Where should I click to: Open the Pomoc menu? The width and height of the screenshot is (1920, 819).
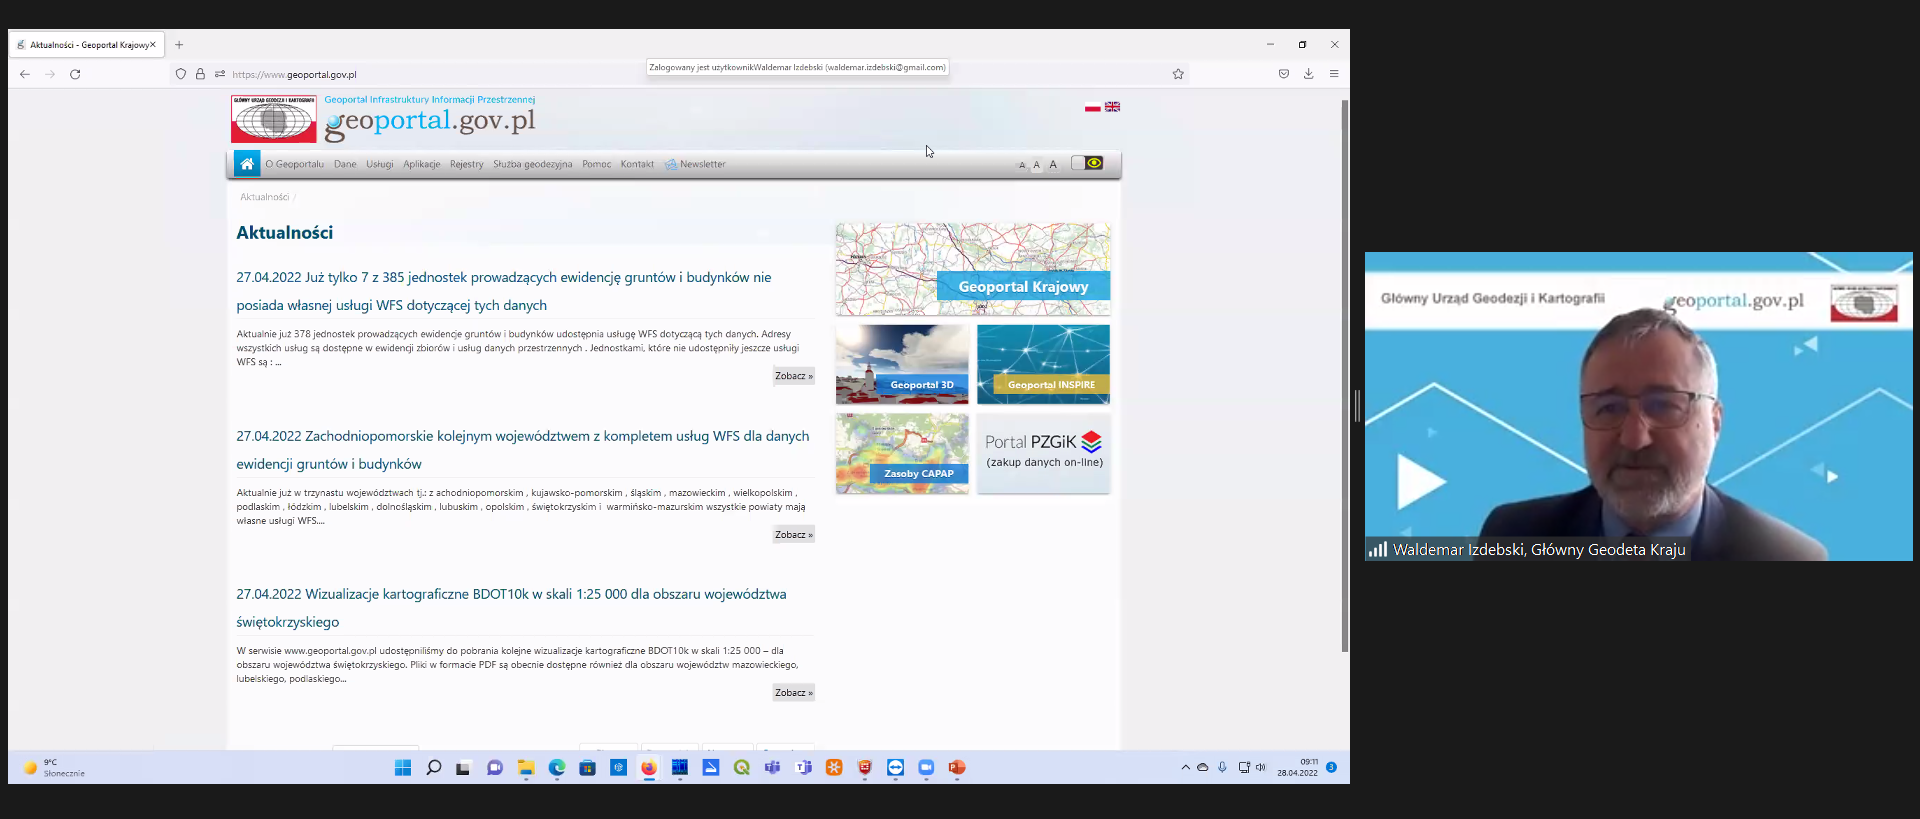[x=597, y=164]
